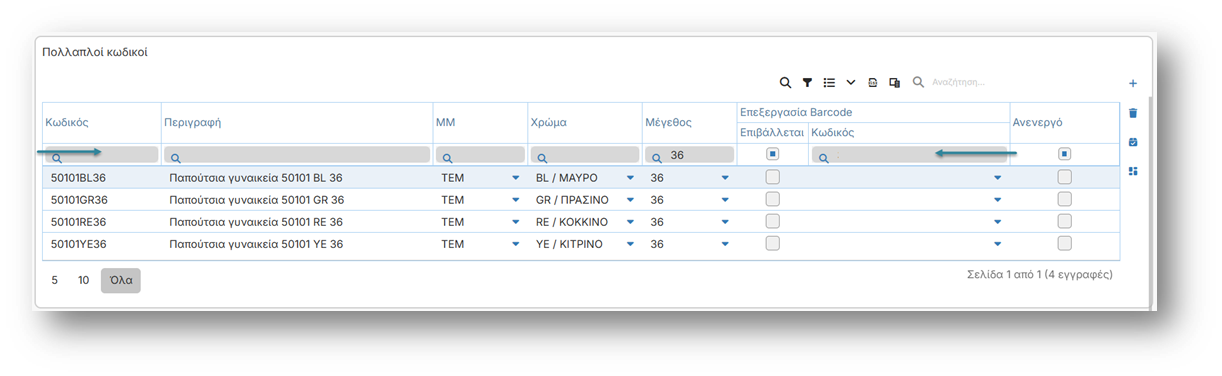Click the save check icon in the right sidebar
1222x376 pixels.
click(1133, 142)
